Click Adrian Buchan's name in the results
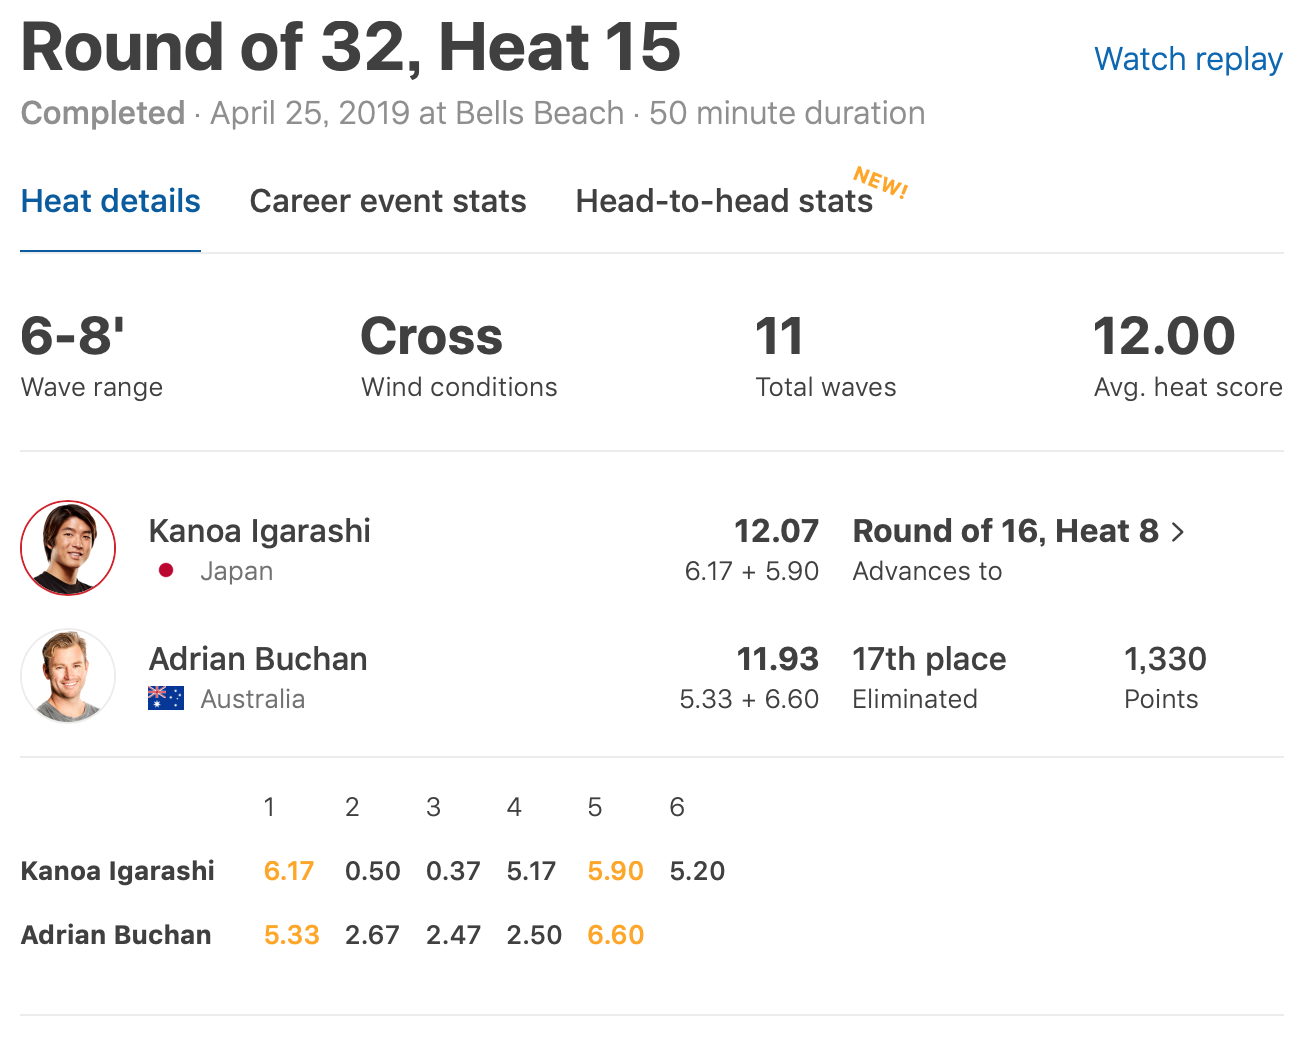 coord(258,659)
